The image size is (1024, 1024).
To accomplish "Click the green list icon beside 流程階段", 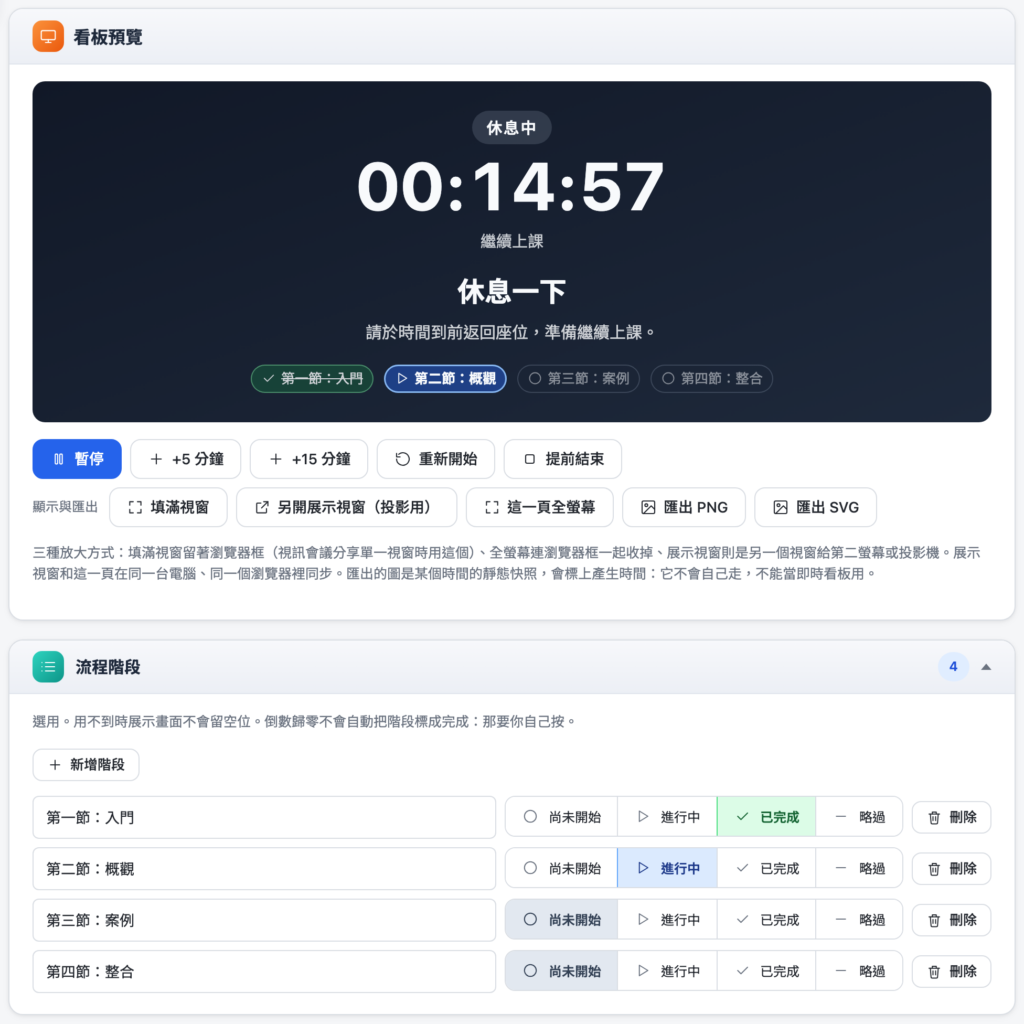I will coord(48,667).
